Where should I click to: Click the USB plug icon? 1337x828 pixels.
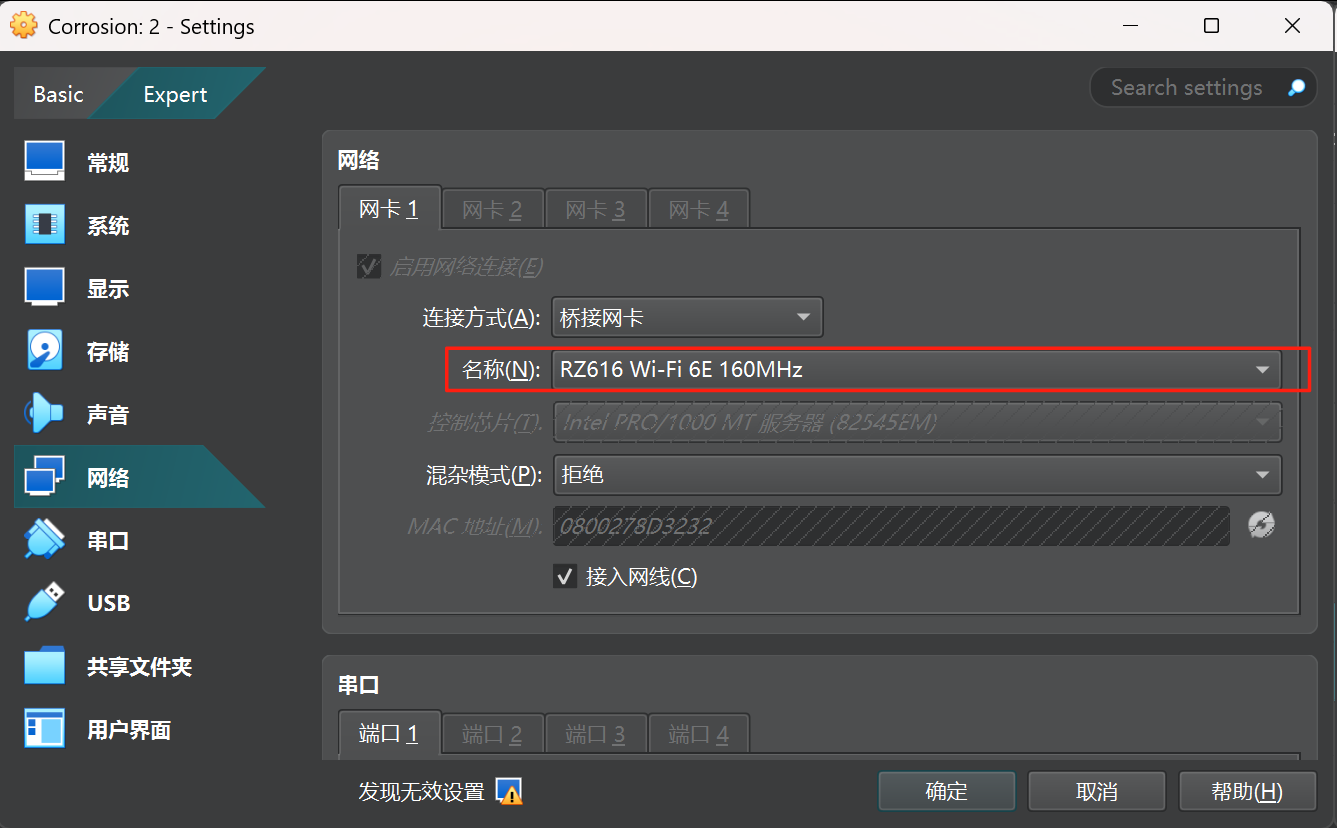(x=44, y=603)
